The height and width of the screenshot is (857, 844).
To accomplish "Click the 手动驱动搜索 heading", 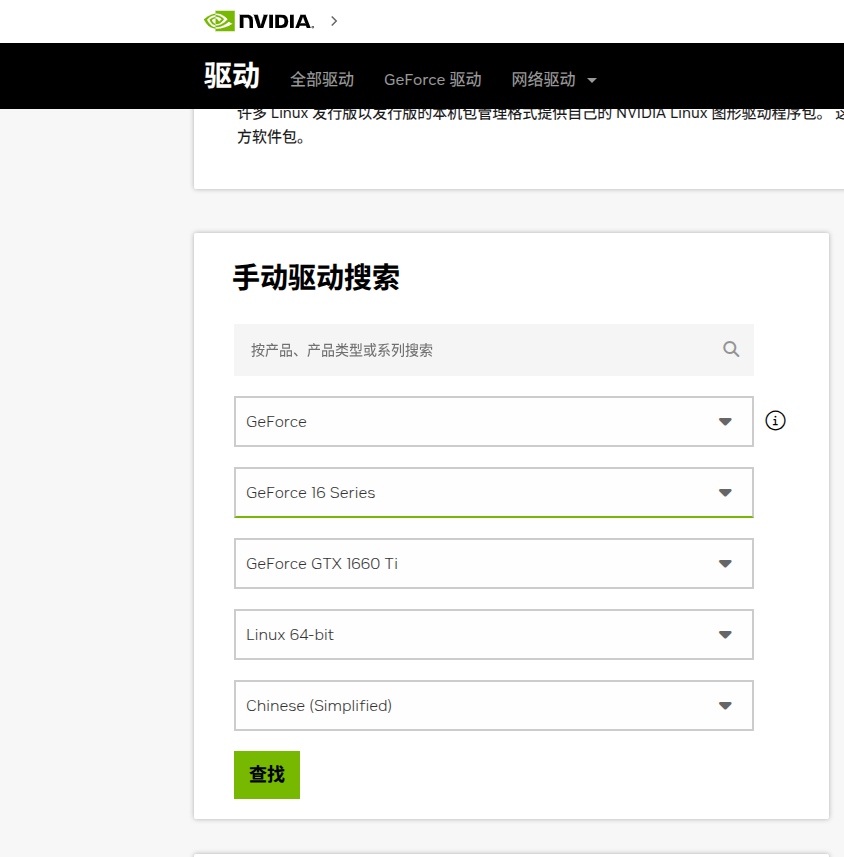I will (316, 278).
